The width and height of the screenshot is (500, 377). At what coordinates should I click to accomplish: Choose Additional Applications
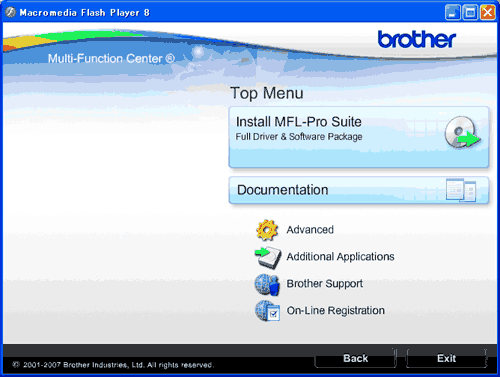tap(340, 257)
